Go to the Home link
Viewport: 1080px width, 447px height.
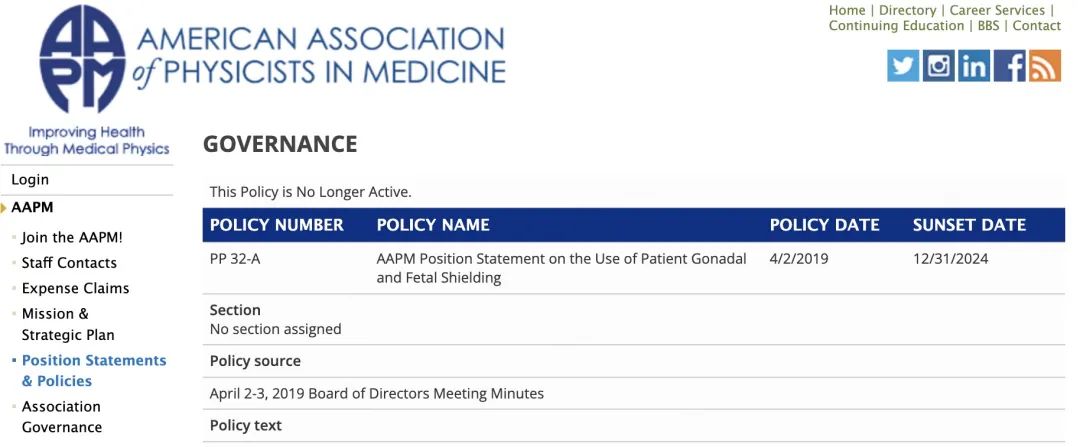[847, 10]
